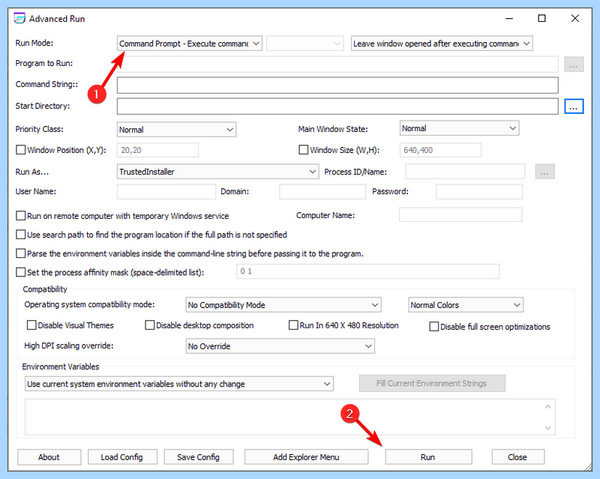Check Use search path to find program location
600x479 pixels.
[x=21, y=235]
